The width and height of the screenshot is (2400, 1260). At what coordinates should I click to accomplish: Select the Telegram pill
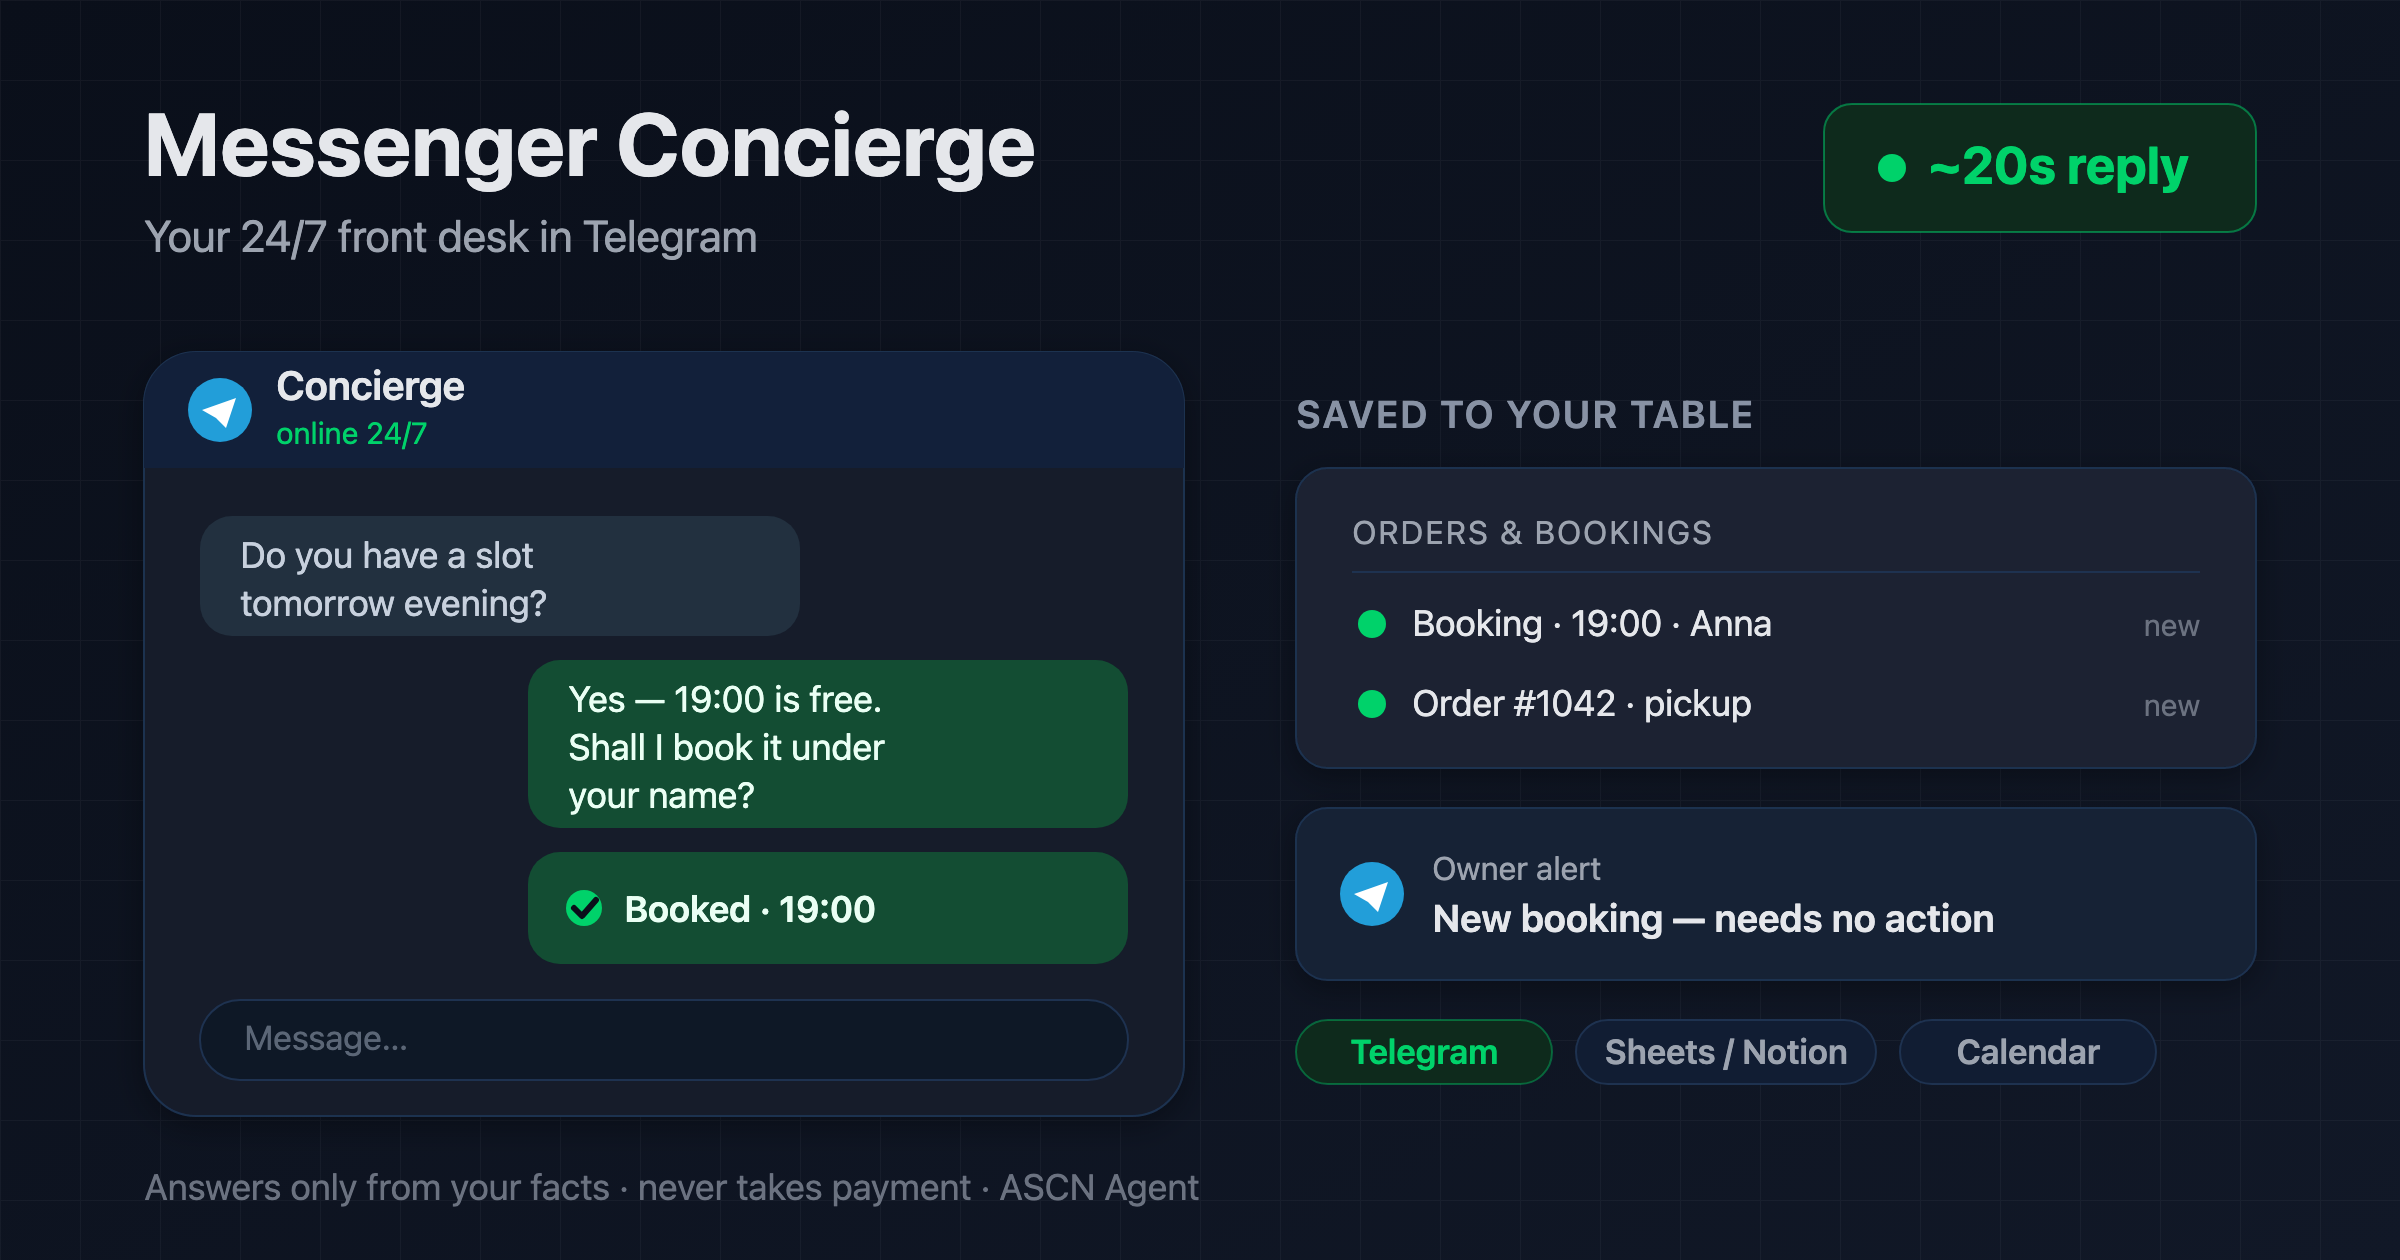(1424, 1052)
